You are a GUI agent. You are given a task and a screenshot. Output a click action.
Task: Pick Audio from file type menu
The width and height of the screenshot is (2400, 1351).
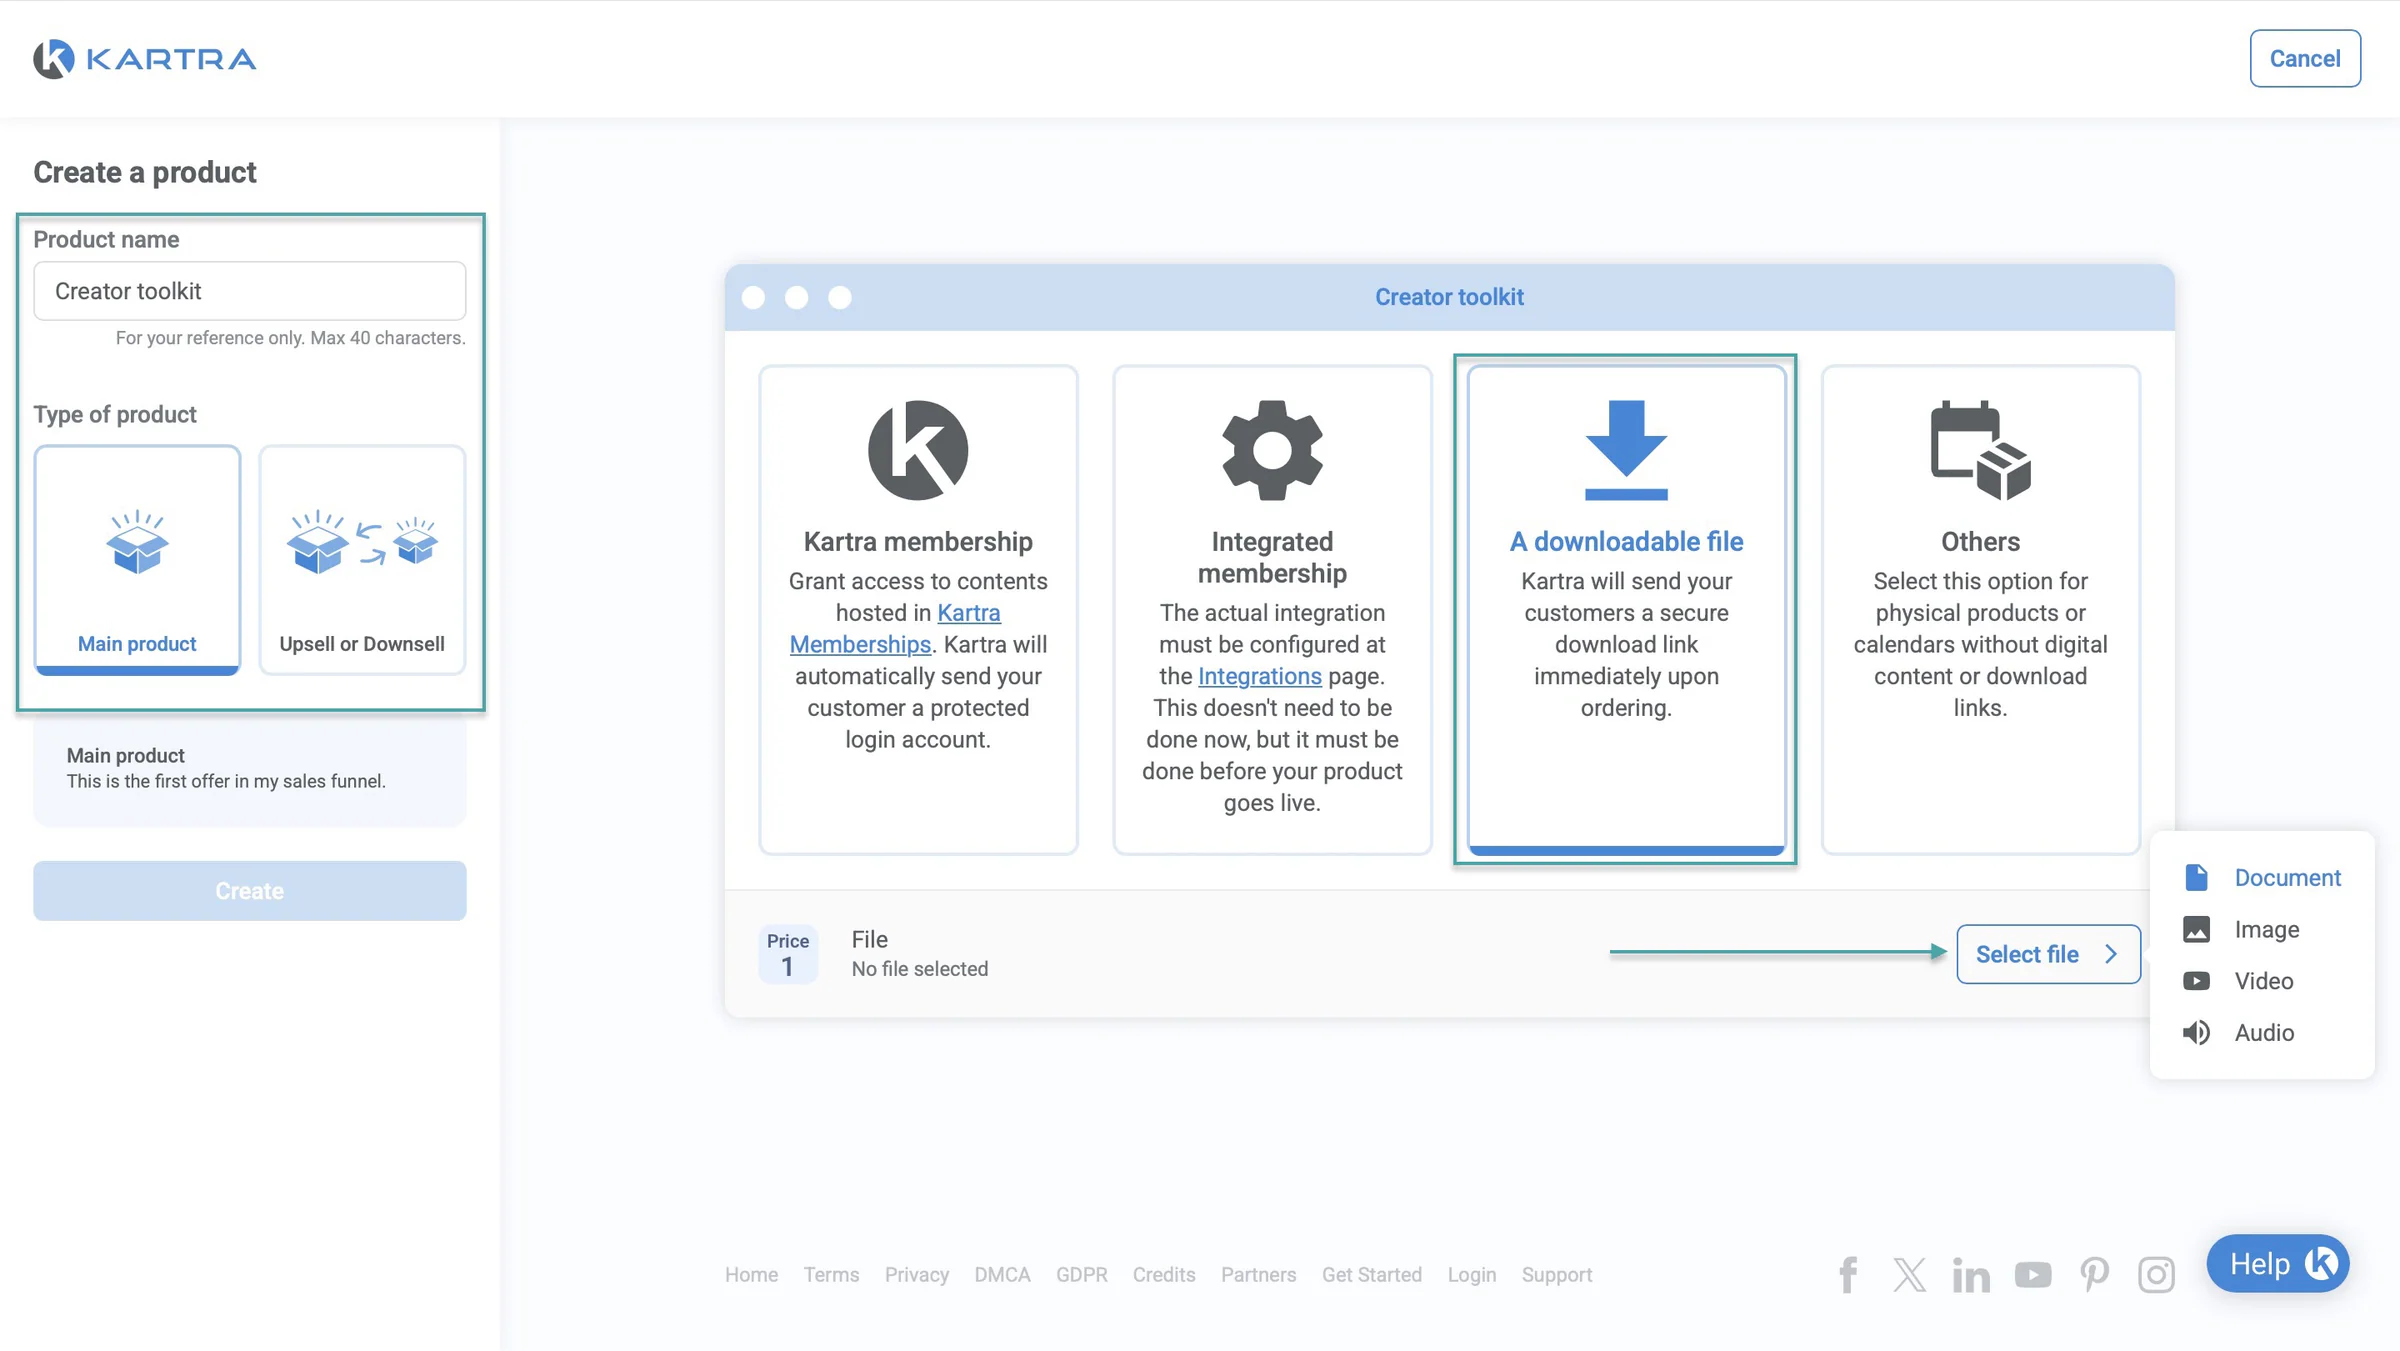[2262, 1033]
